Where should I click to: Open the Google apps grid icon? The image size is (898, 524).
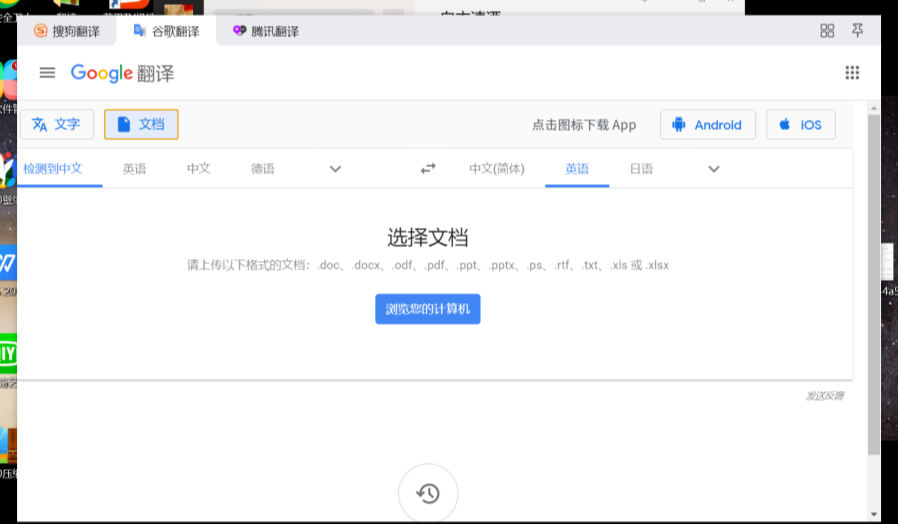(x=852, y=73)
